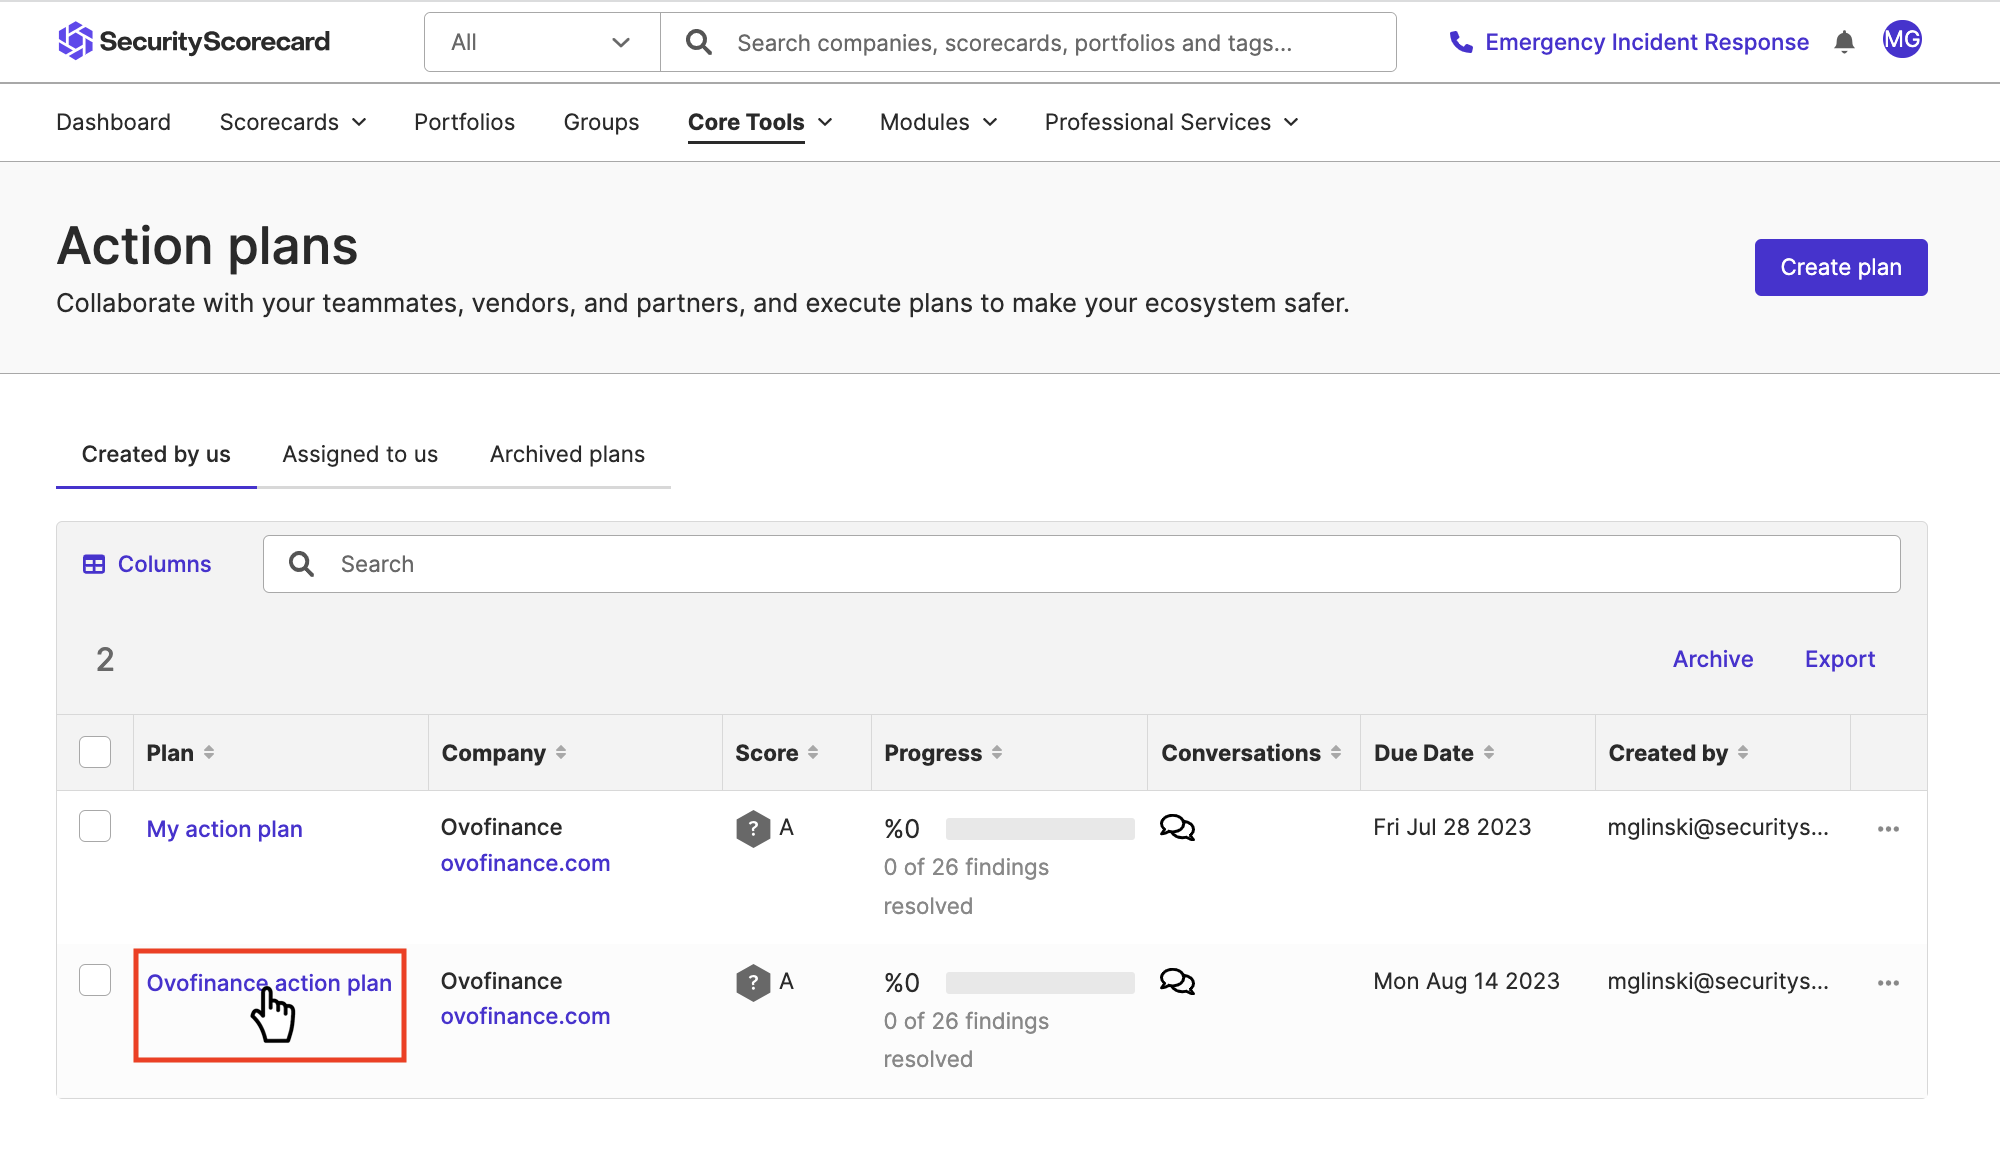
Task: Sort by Company column arrows
Action: (561, 752)
